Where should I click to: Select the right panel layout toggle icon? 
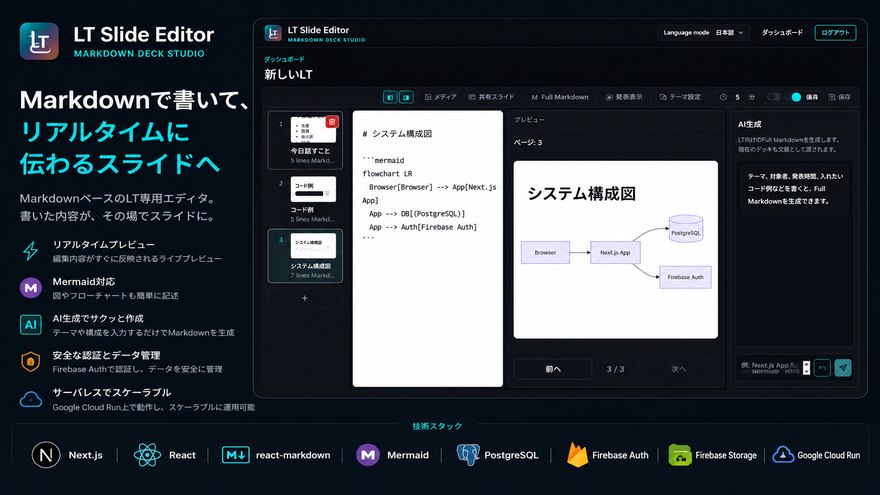click(x=406, y=97)
